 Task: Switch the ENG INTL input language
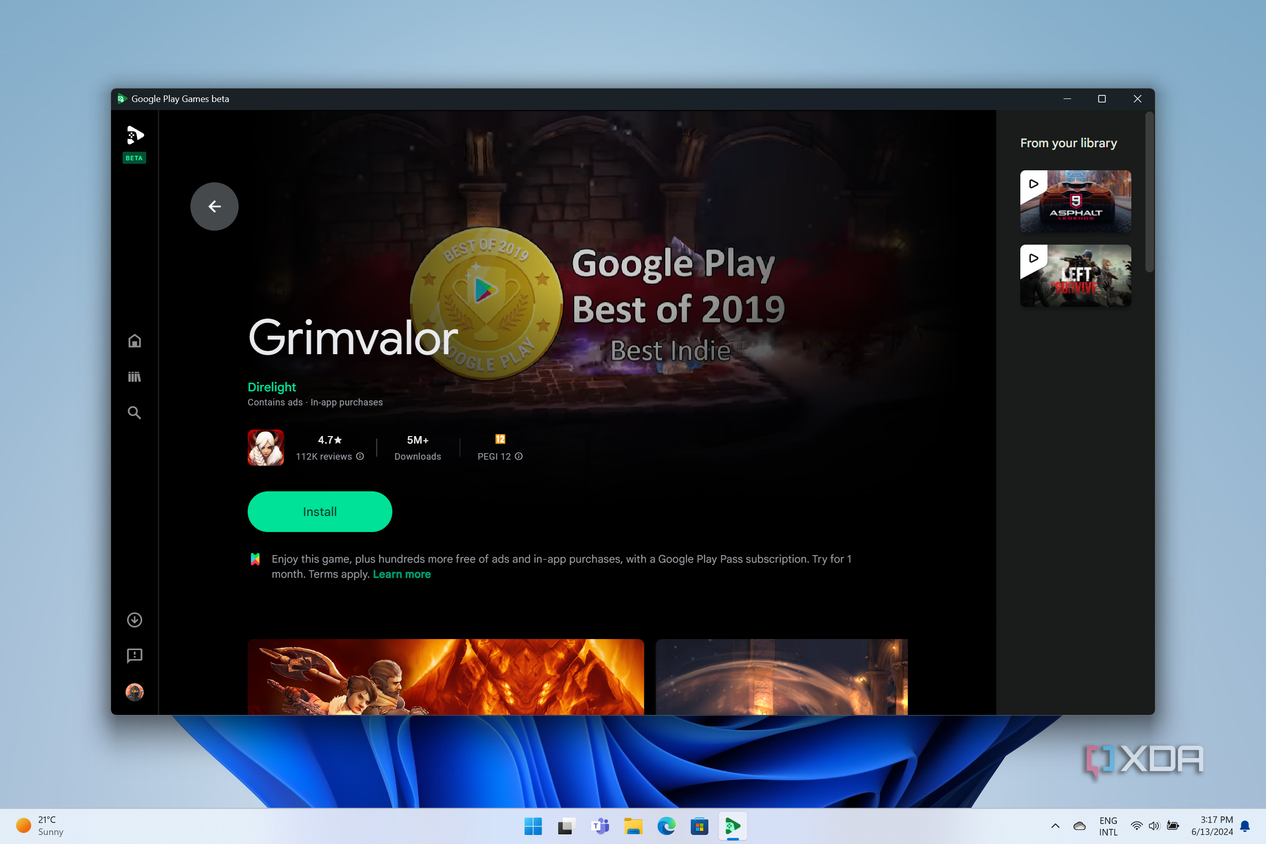(1108, 826)
